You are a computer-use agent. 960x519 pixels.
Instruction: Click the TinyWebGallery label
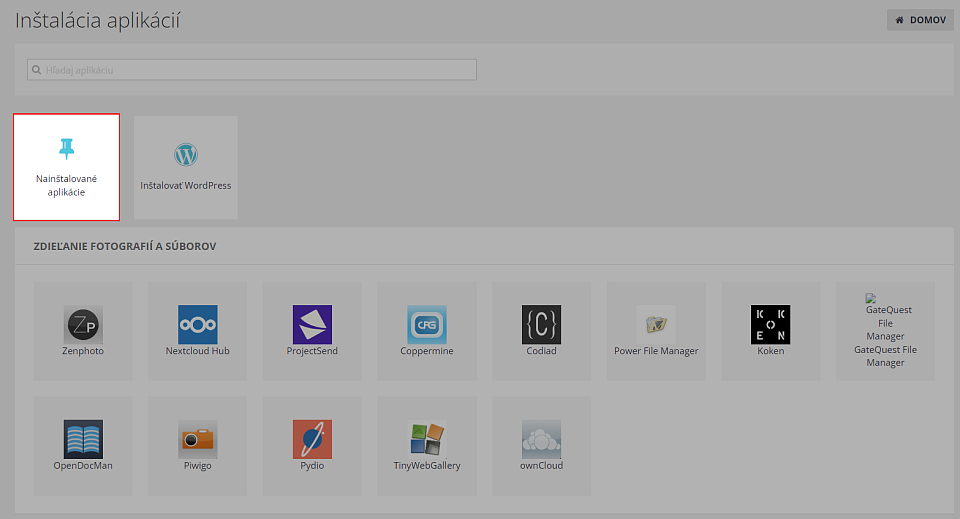click(427, 465)
